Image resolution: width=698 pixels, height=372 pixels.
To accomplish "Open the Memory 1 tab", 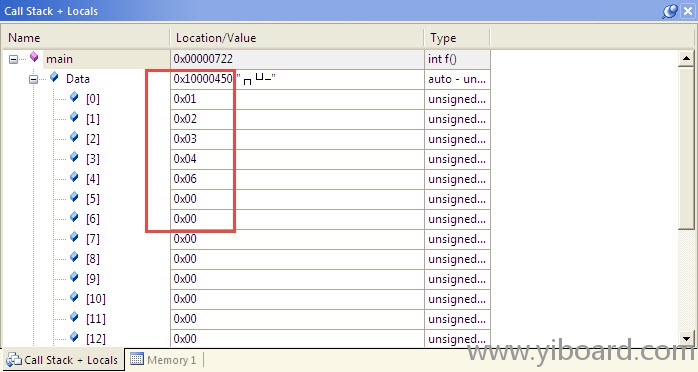I will click(x=164, y=360).
